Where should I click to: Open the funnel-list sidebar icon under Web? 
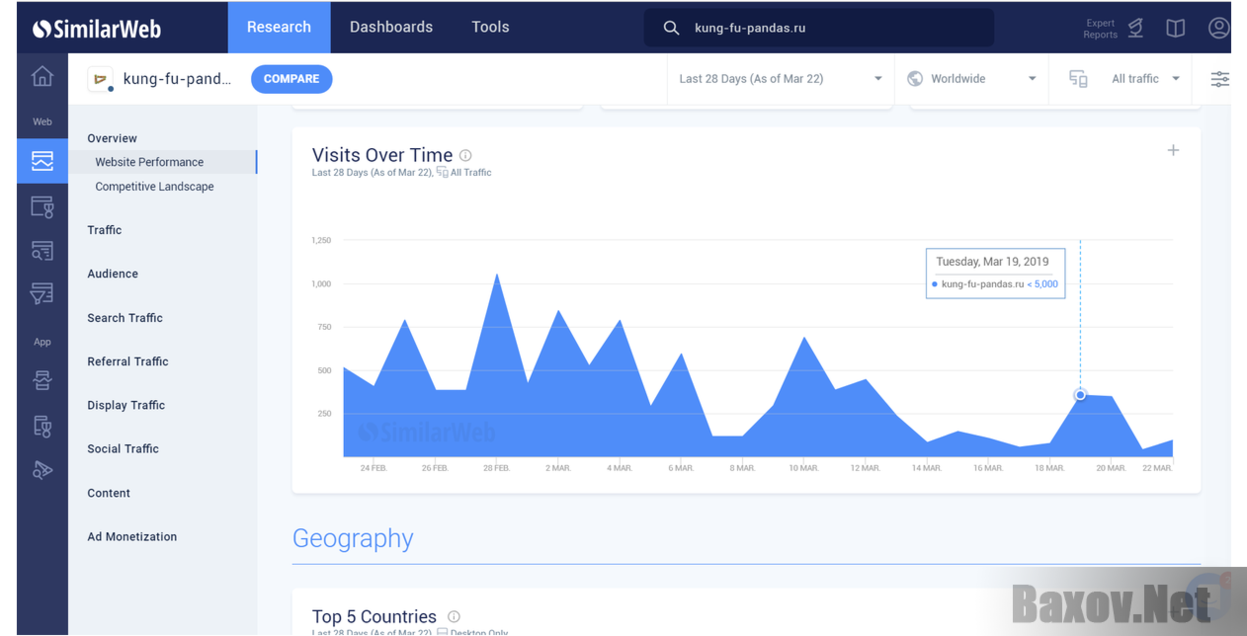(42, 293)
